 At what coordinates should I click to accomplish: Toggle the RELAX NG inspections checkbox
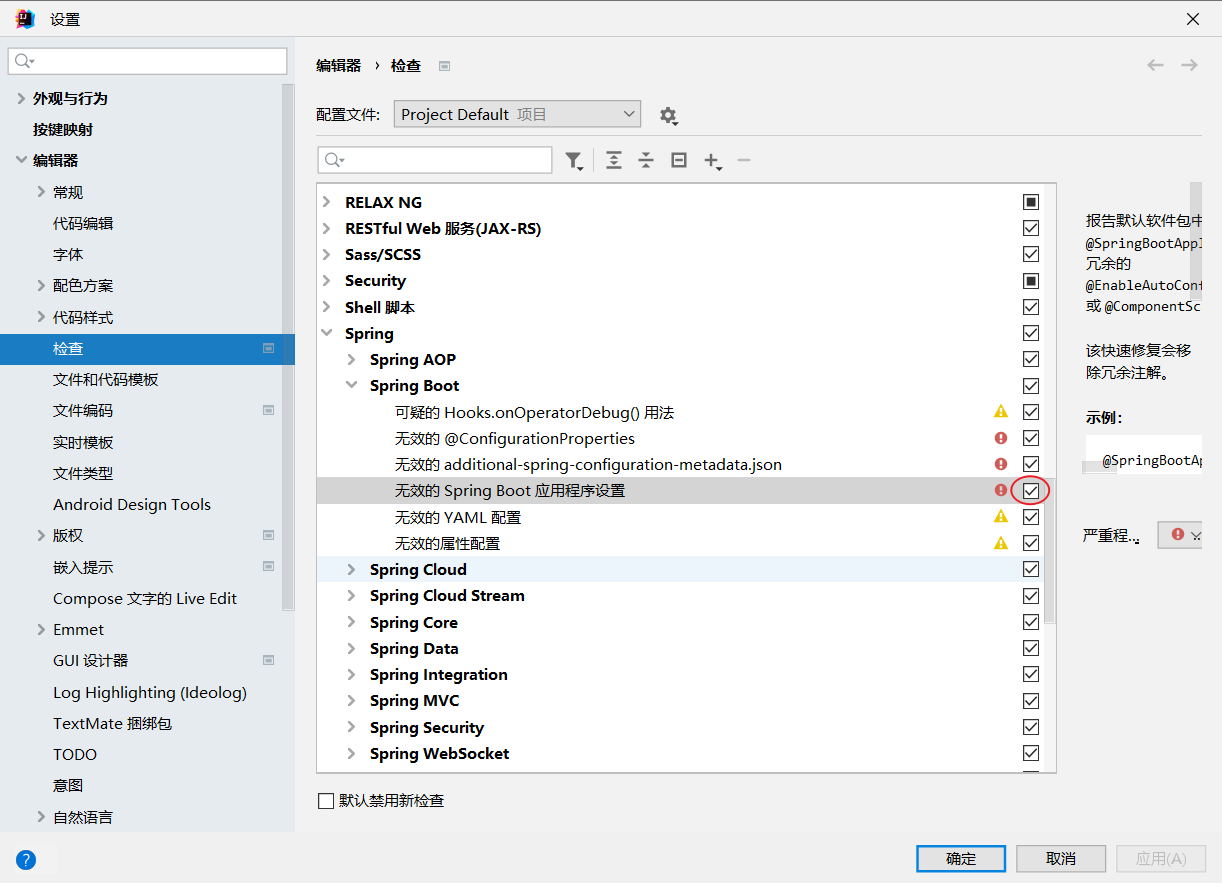point(1031,202)
